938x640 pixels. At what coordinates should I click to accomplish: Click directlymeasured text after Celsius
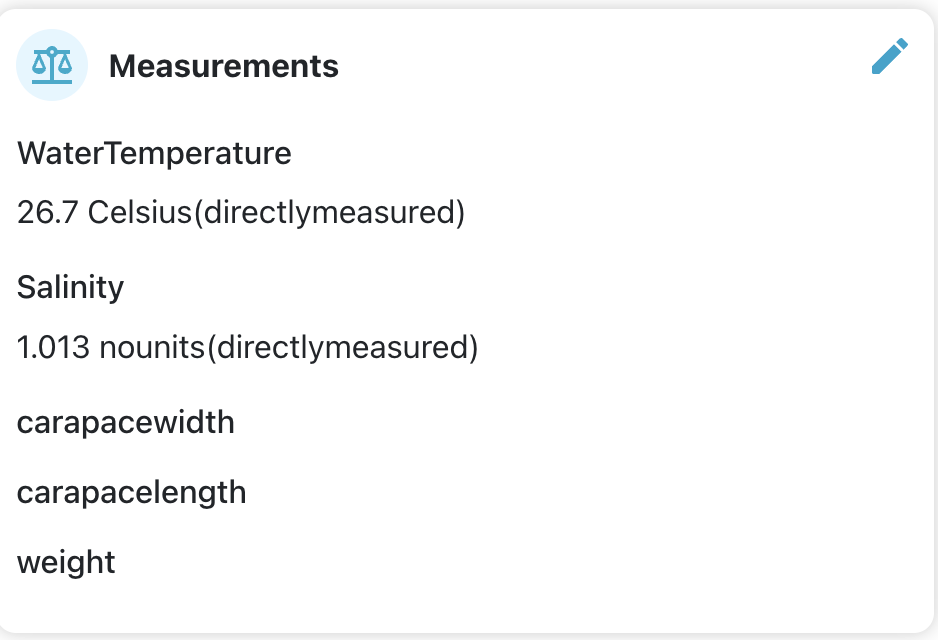pos(328,213)
